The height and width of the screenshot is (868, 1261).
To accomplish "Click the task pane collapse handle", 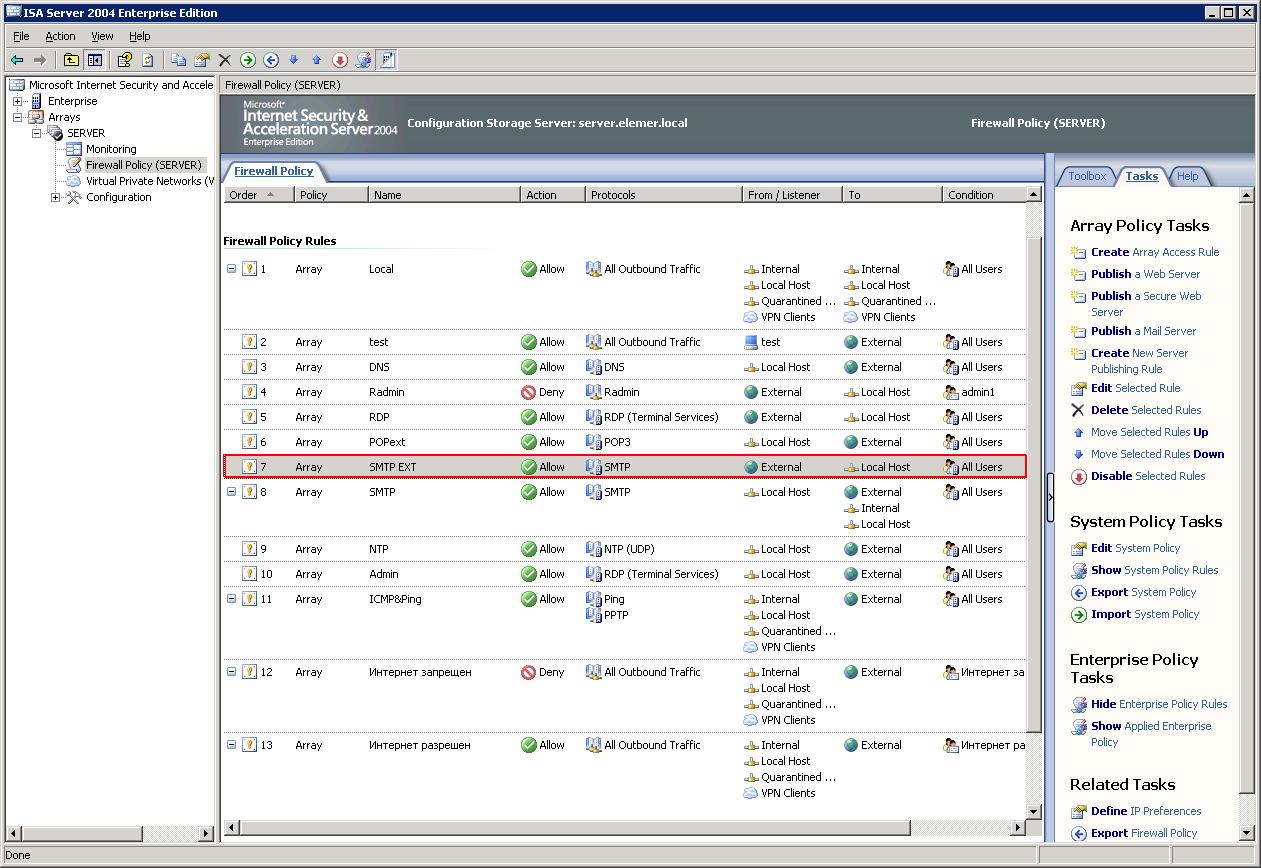I will pyautogui.click(x=1050, y=498).
